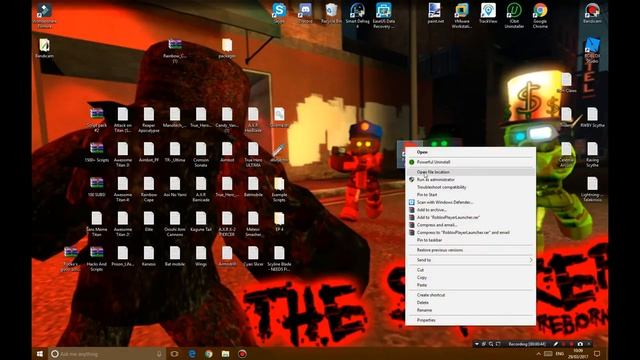Select the RWBY Scythe file
Screen dimensions: 640x360
click(x=592, y=118)
